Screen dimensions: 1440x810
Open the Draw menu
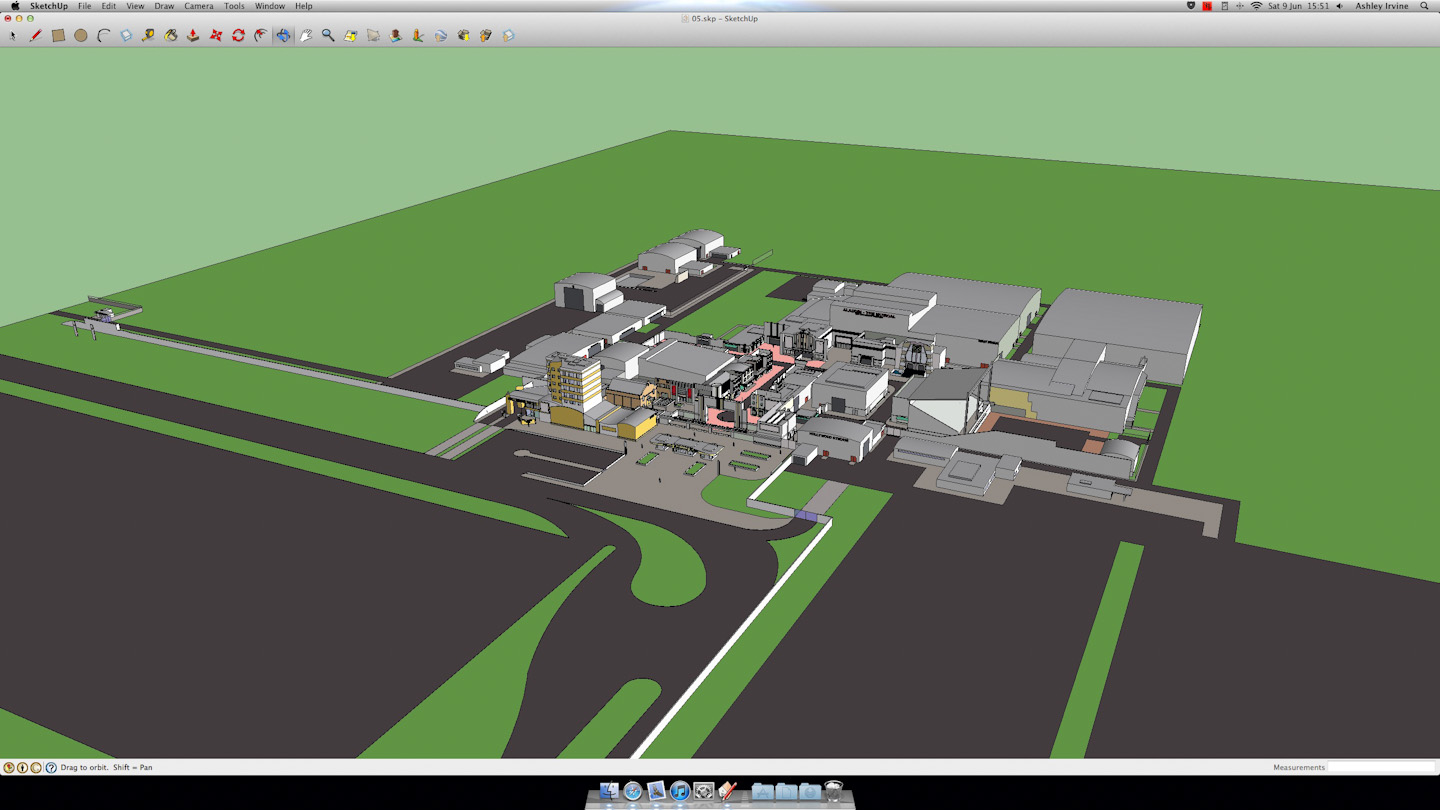tap(164, 6)
